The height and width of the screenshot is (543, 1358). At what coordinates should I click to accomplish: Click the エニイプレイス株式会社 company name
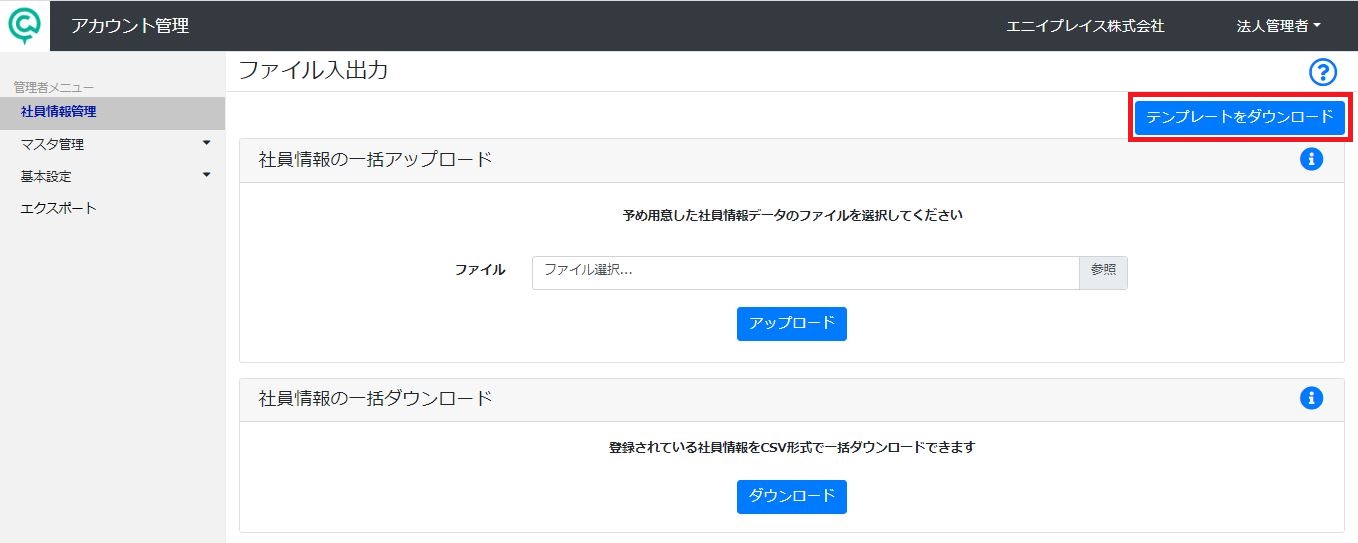[1085, 26]
